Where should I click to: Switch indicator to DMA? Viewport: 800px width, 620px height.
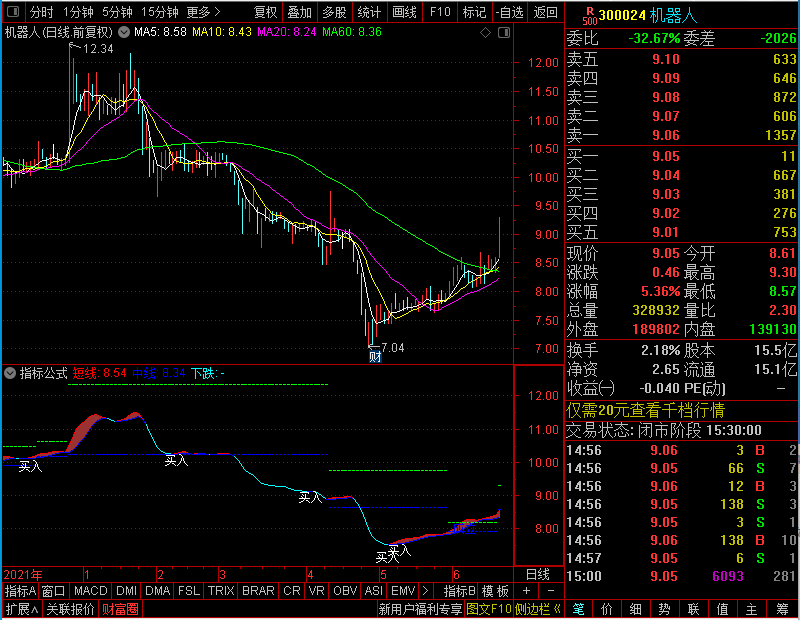point(158,591)
